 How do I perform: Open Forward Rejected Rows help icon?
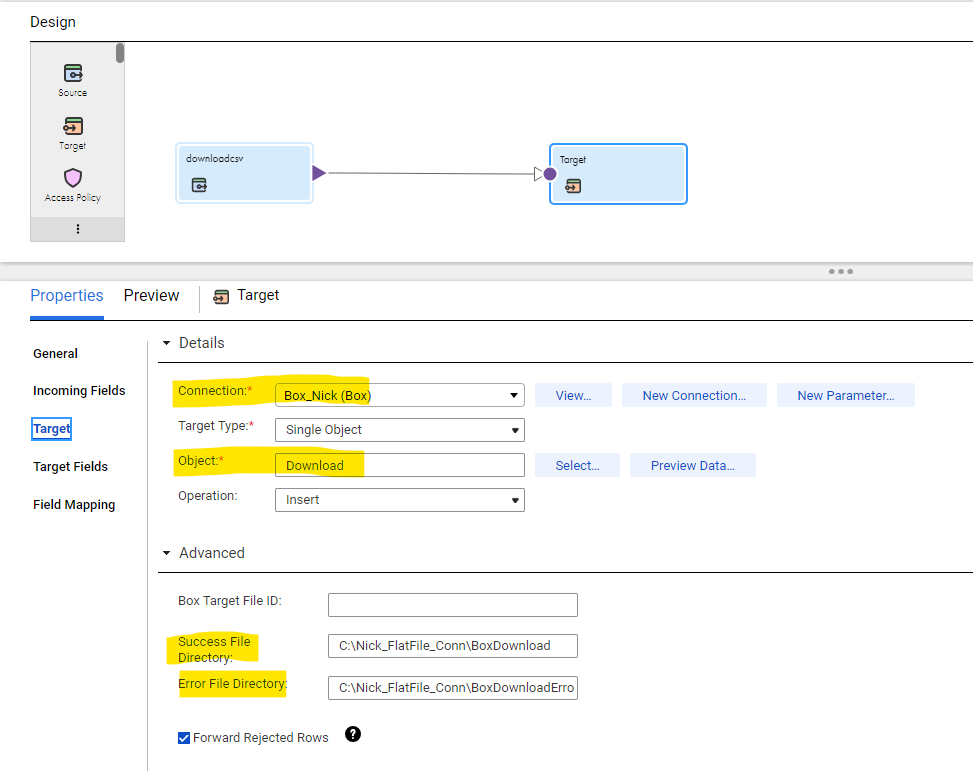[x=353, y=734]
